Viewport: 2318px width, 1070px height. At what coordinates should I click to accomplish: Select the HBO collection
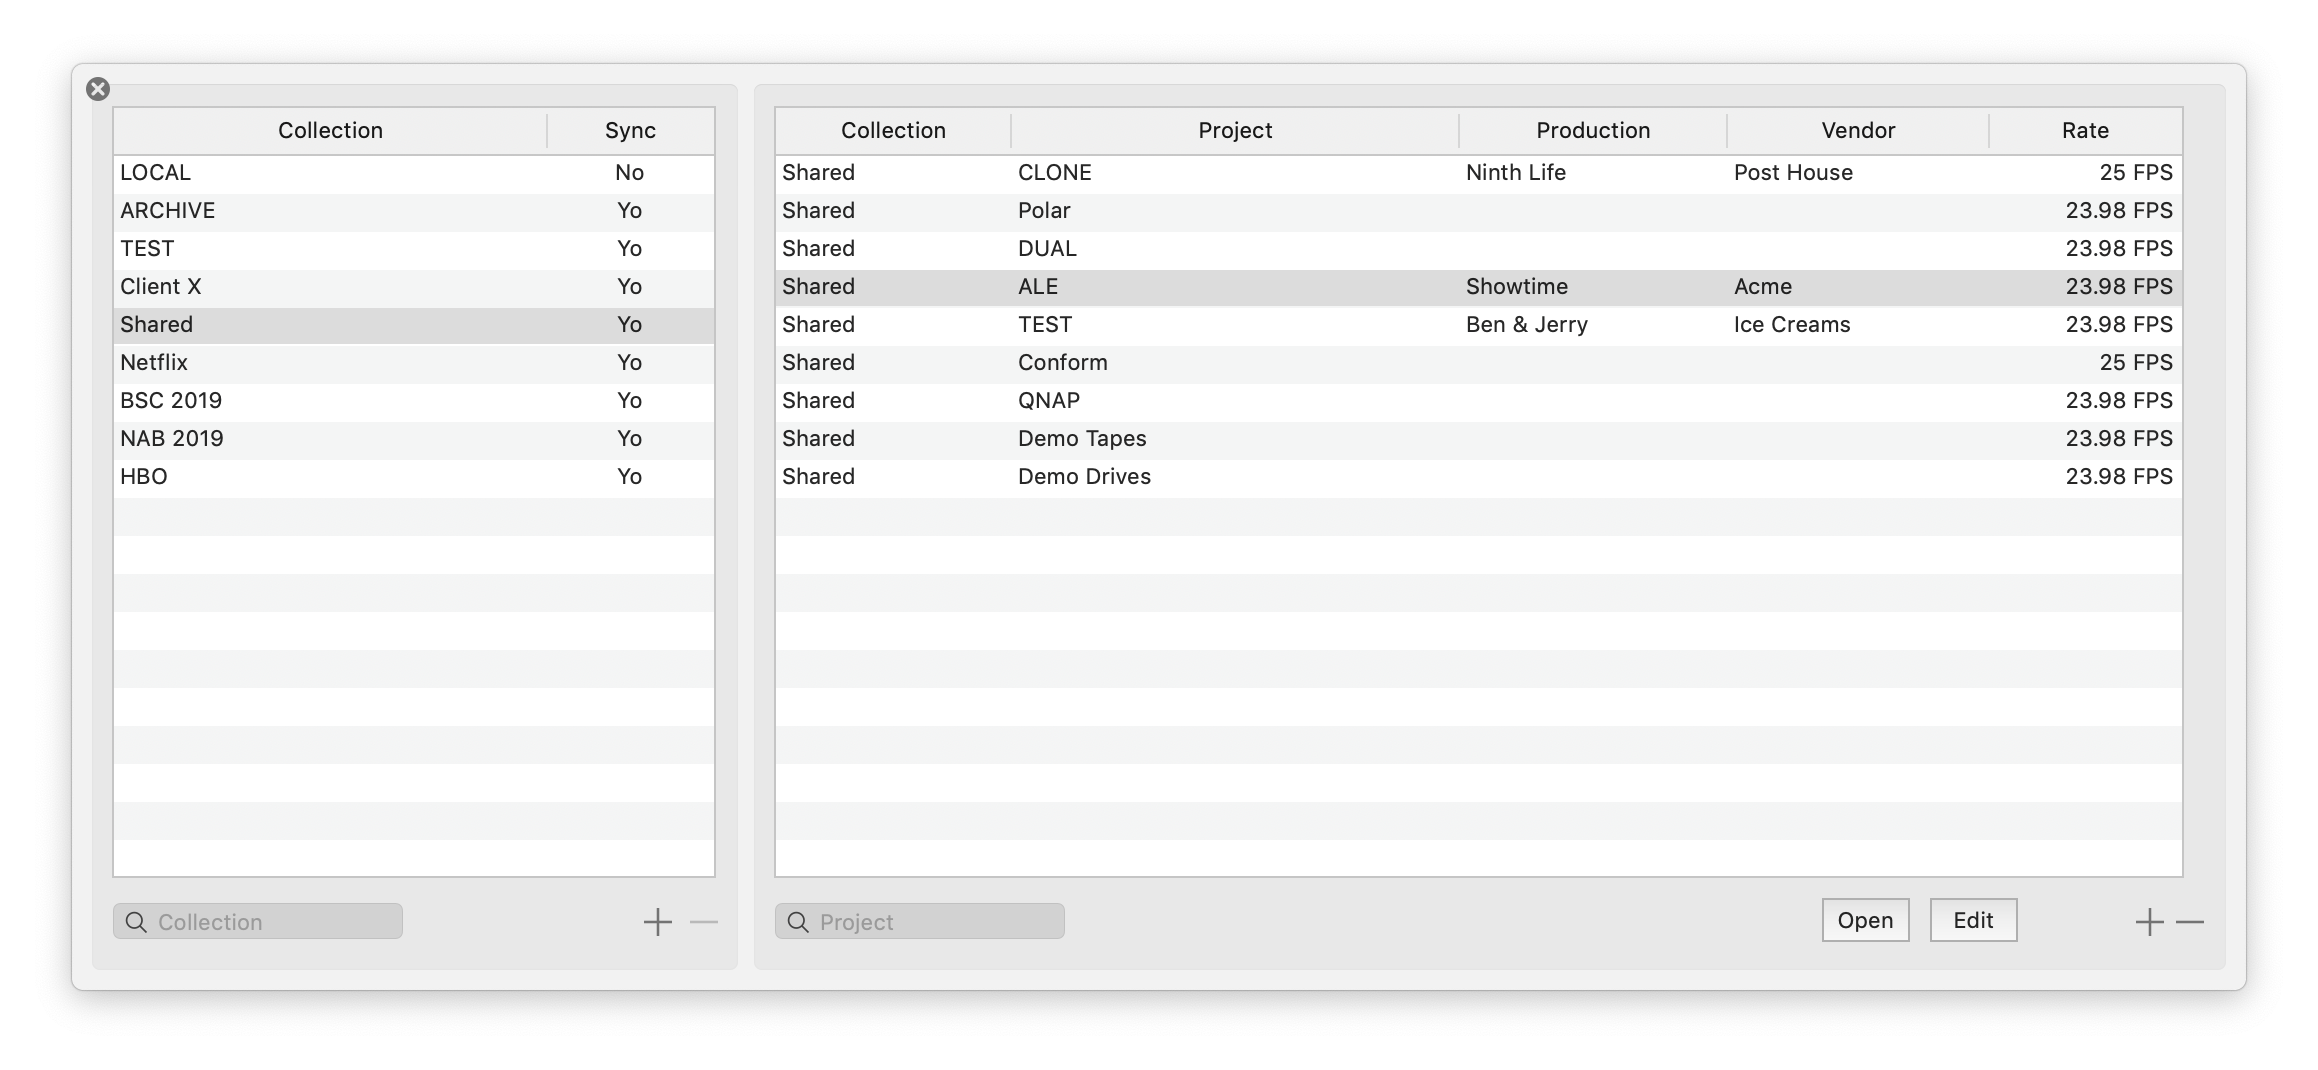tap(414, 477)
